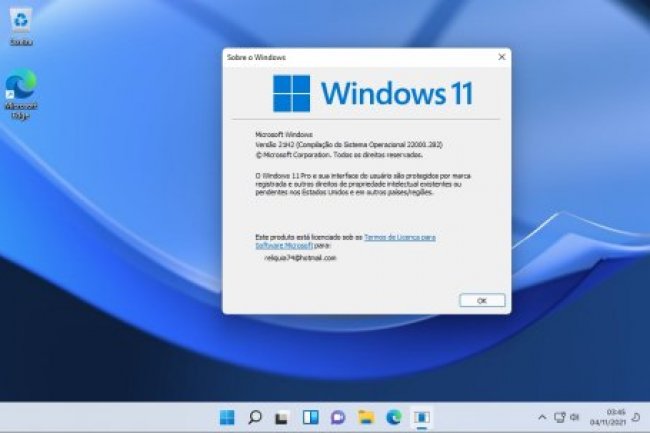Screen dimensions: 650x433
Task: Open taskbar Search magnifier
Action: [255, 417]
